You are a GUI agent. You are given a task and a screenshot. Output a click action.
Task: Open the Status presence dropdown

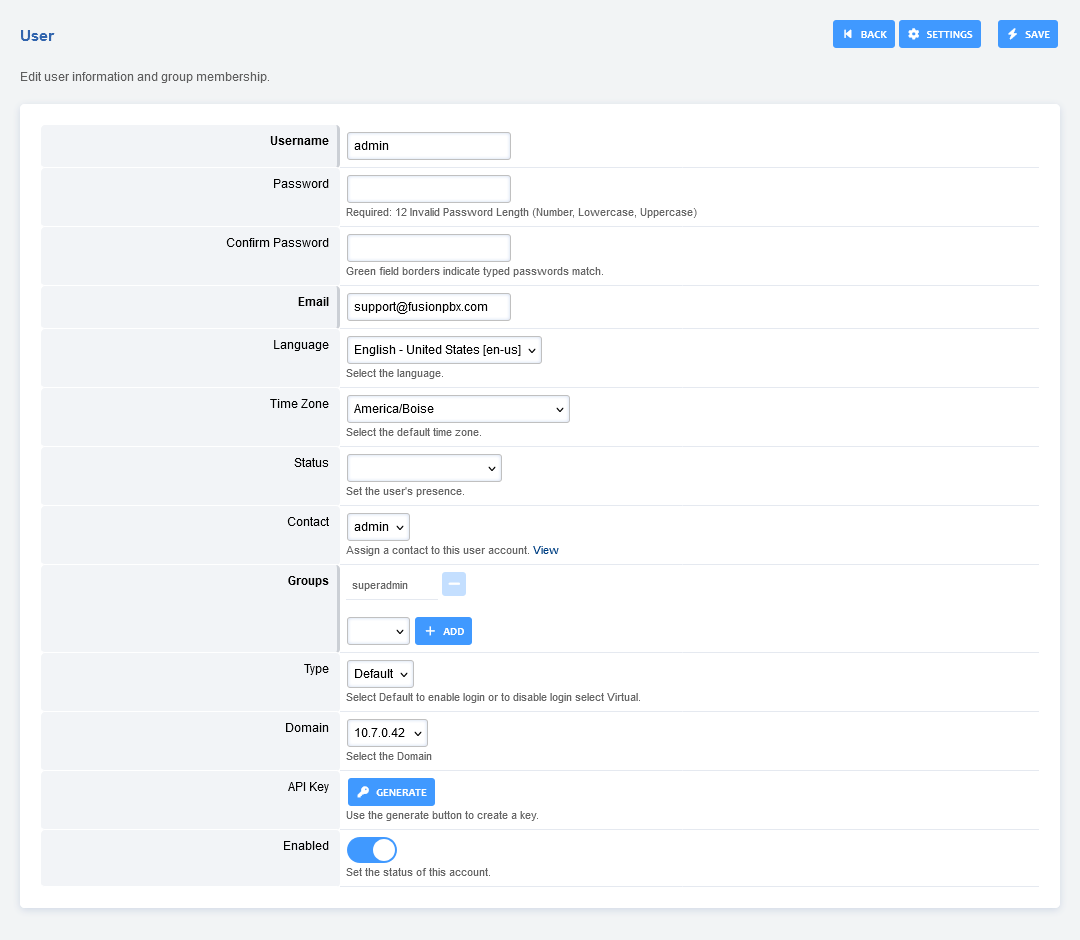[424, 468]
